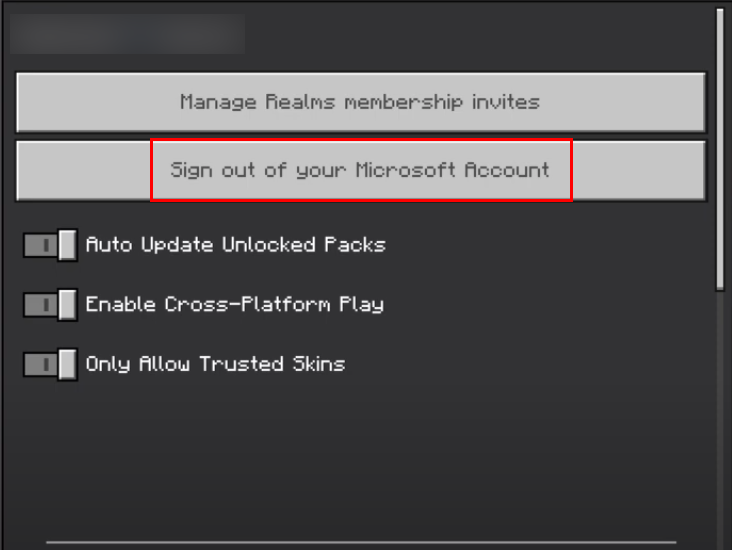Click the scrollbar track below the thumb
Viewport: 732px width, 550px height.
719,420
